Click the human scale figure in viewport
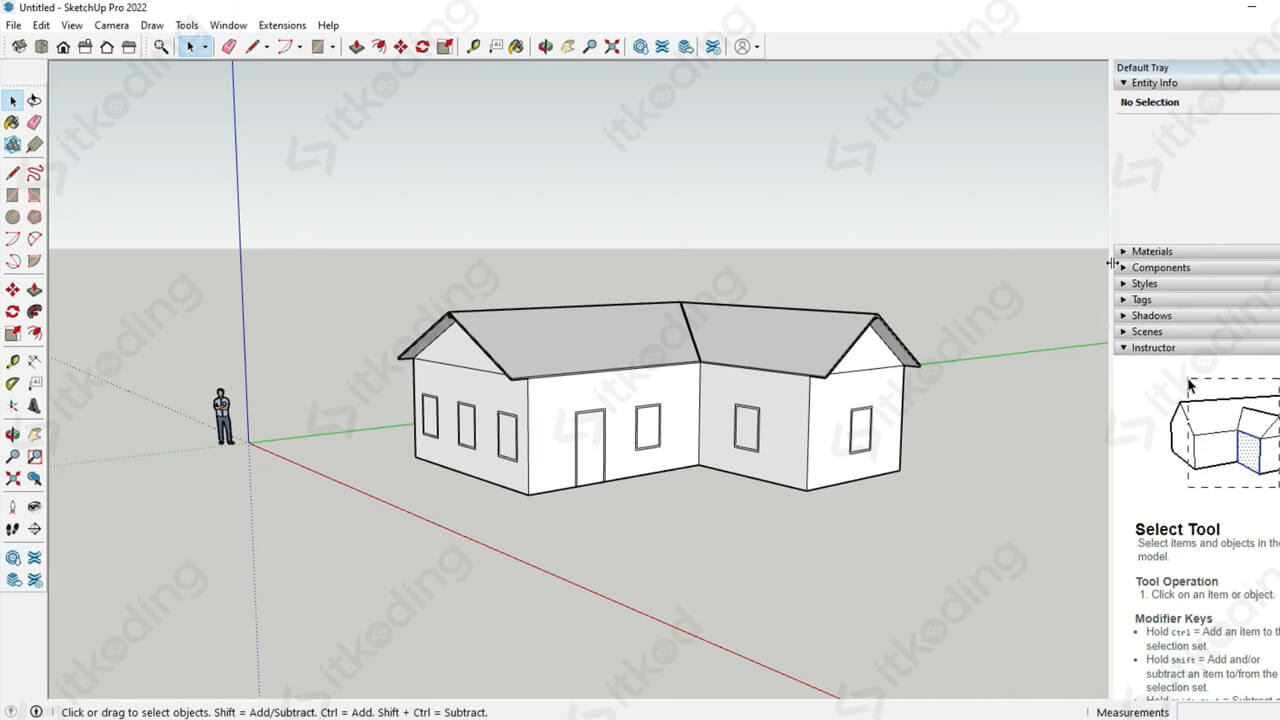The height and width of the screenshot is (720, 1280). coord(222,417)
